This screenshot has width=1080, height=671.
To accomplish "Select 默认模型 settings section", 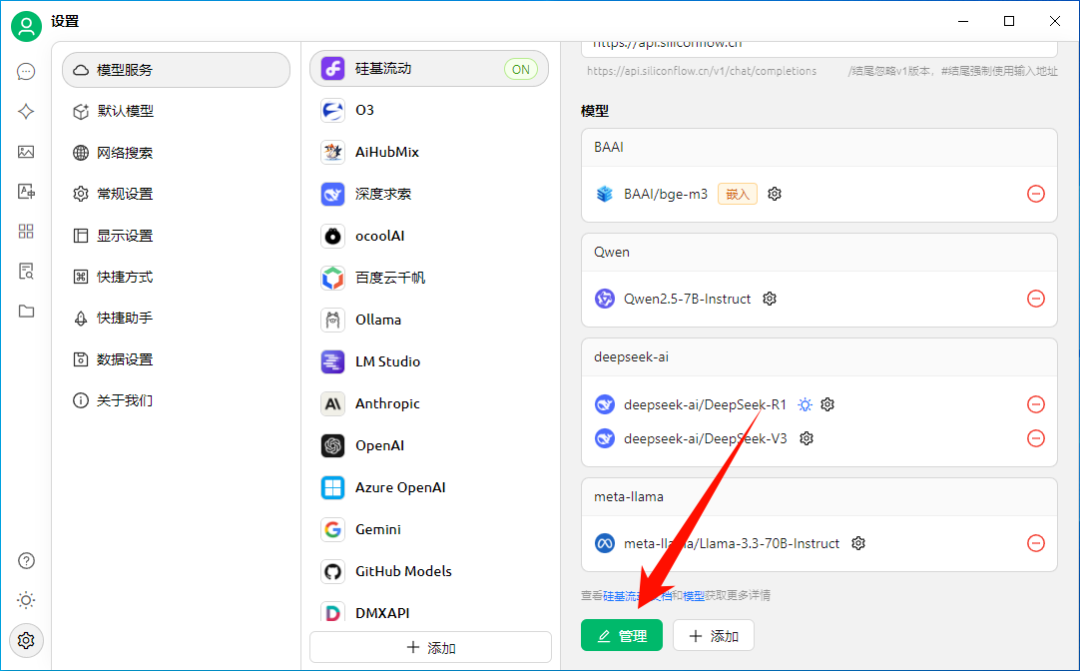I will [x=176, y=111].
